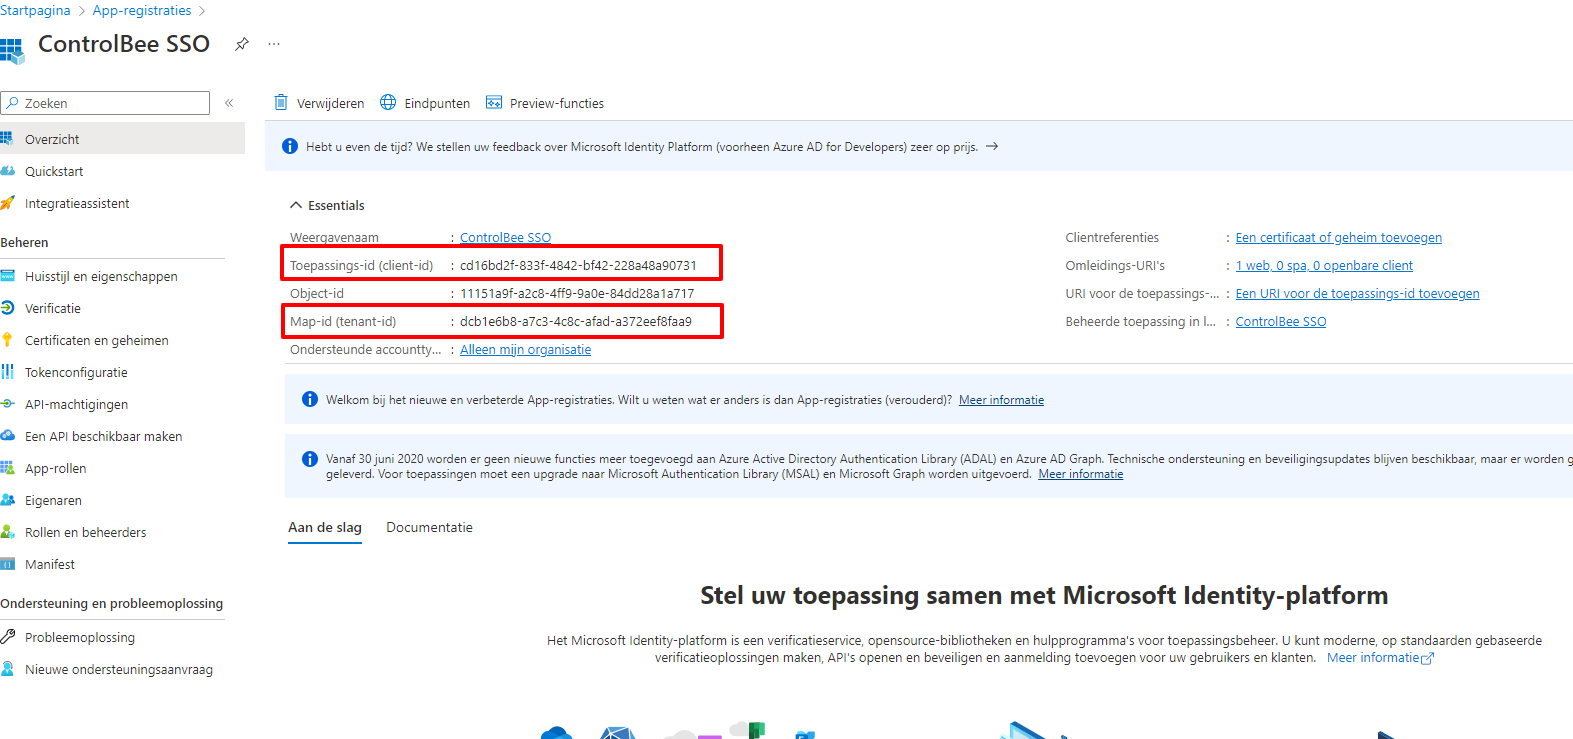Screen dimensions: 1573x739
Task: Click Alleen mijn organisatie link
Action: (x=525, y=349)
